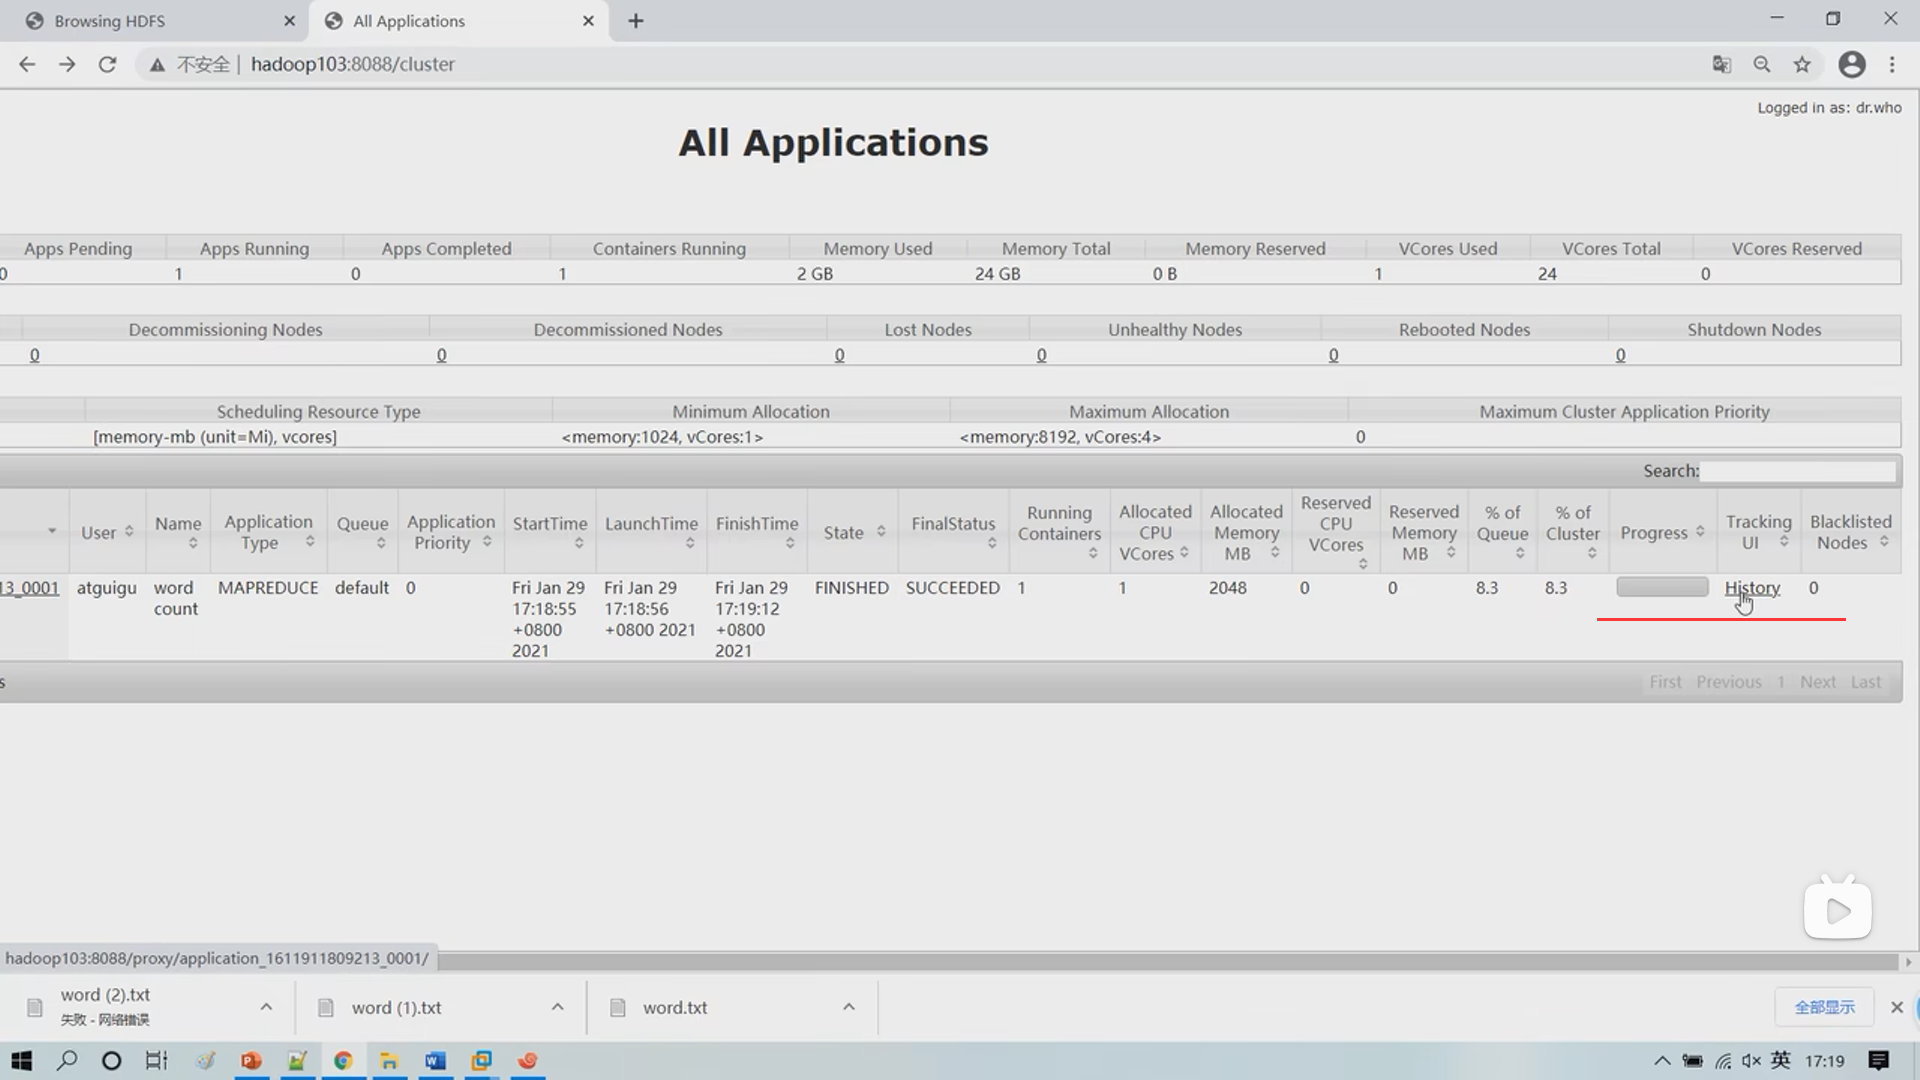The image size is (1920, 1080).
Task: Bookmark this page with the star icon
Action: pos(1802,64)
